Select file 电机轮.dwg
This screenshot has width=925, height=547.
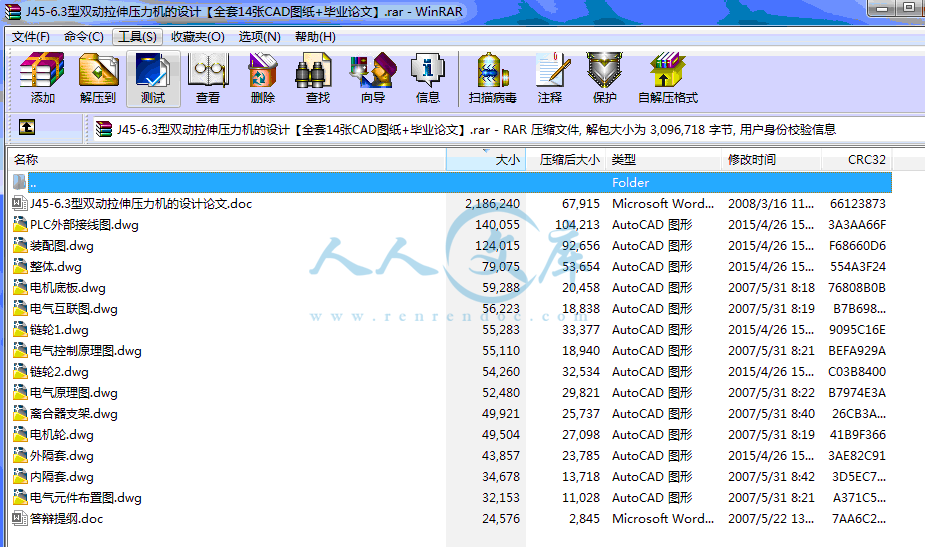(62, 435)
